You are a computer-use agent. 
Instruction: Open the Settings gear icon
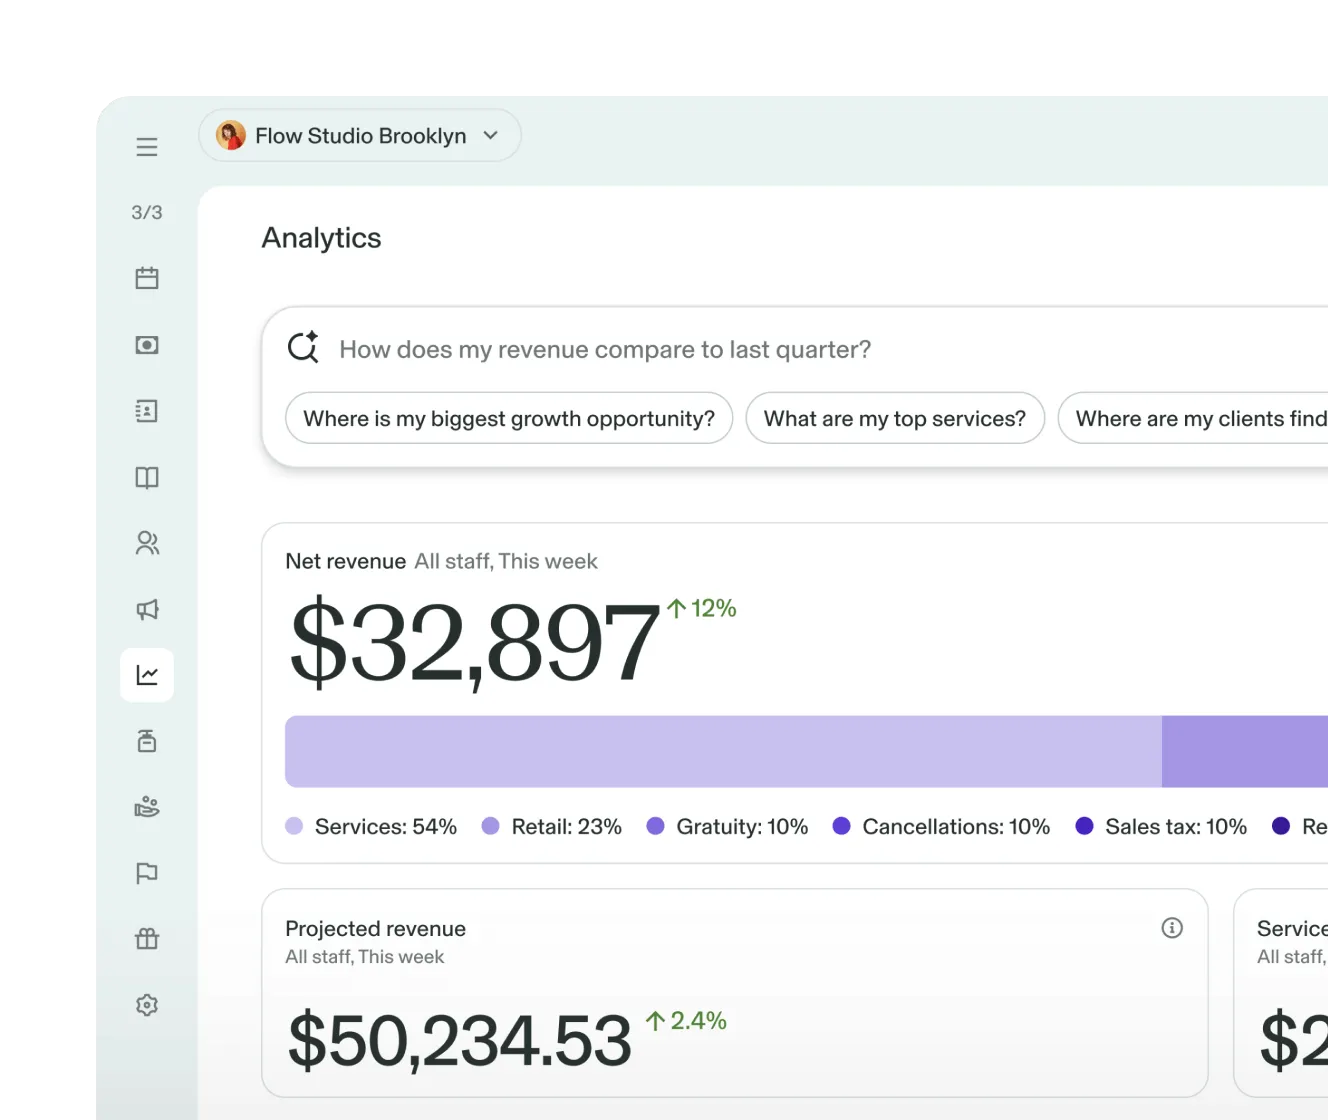(147, 1005)
